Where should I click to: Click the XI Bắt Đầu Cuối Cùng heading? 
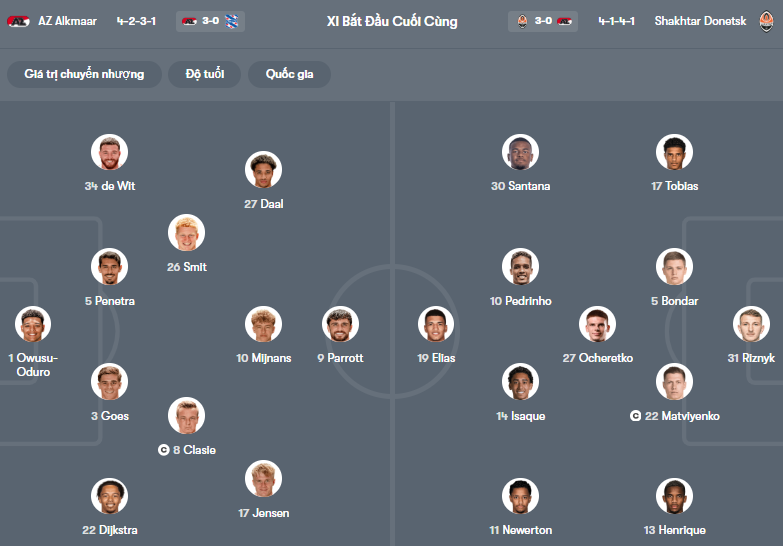click(x=392, y=21)
